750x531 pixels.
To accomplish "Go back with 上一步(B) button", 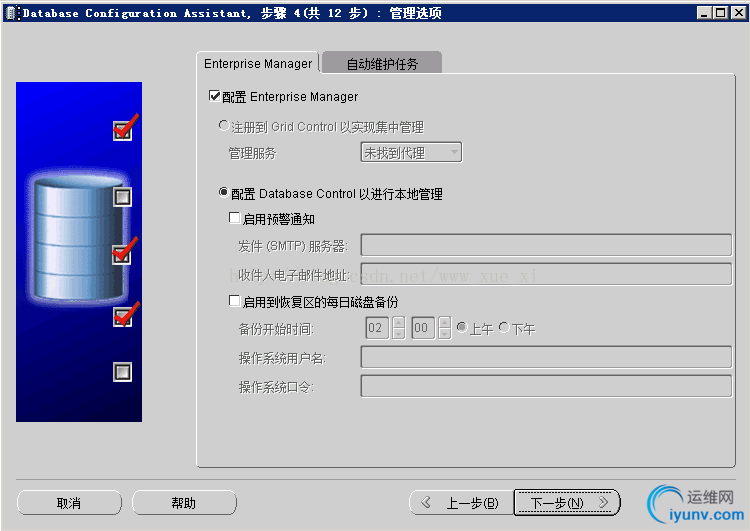I will click(x=461, y=503).
